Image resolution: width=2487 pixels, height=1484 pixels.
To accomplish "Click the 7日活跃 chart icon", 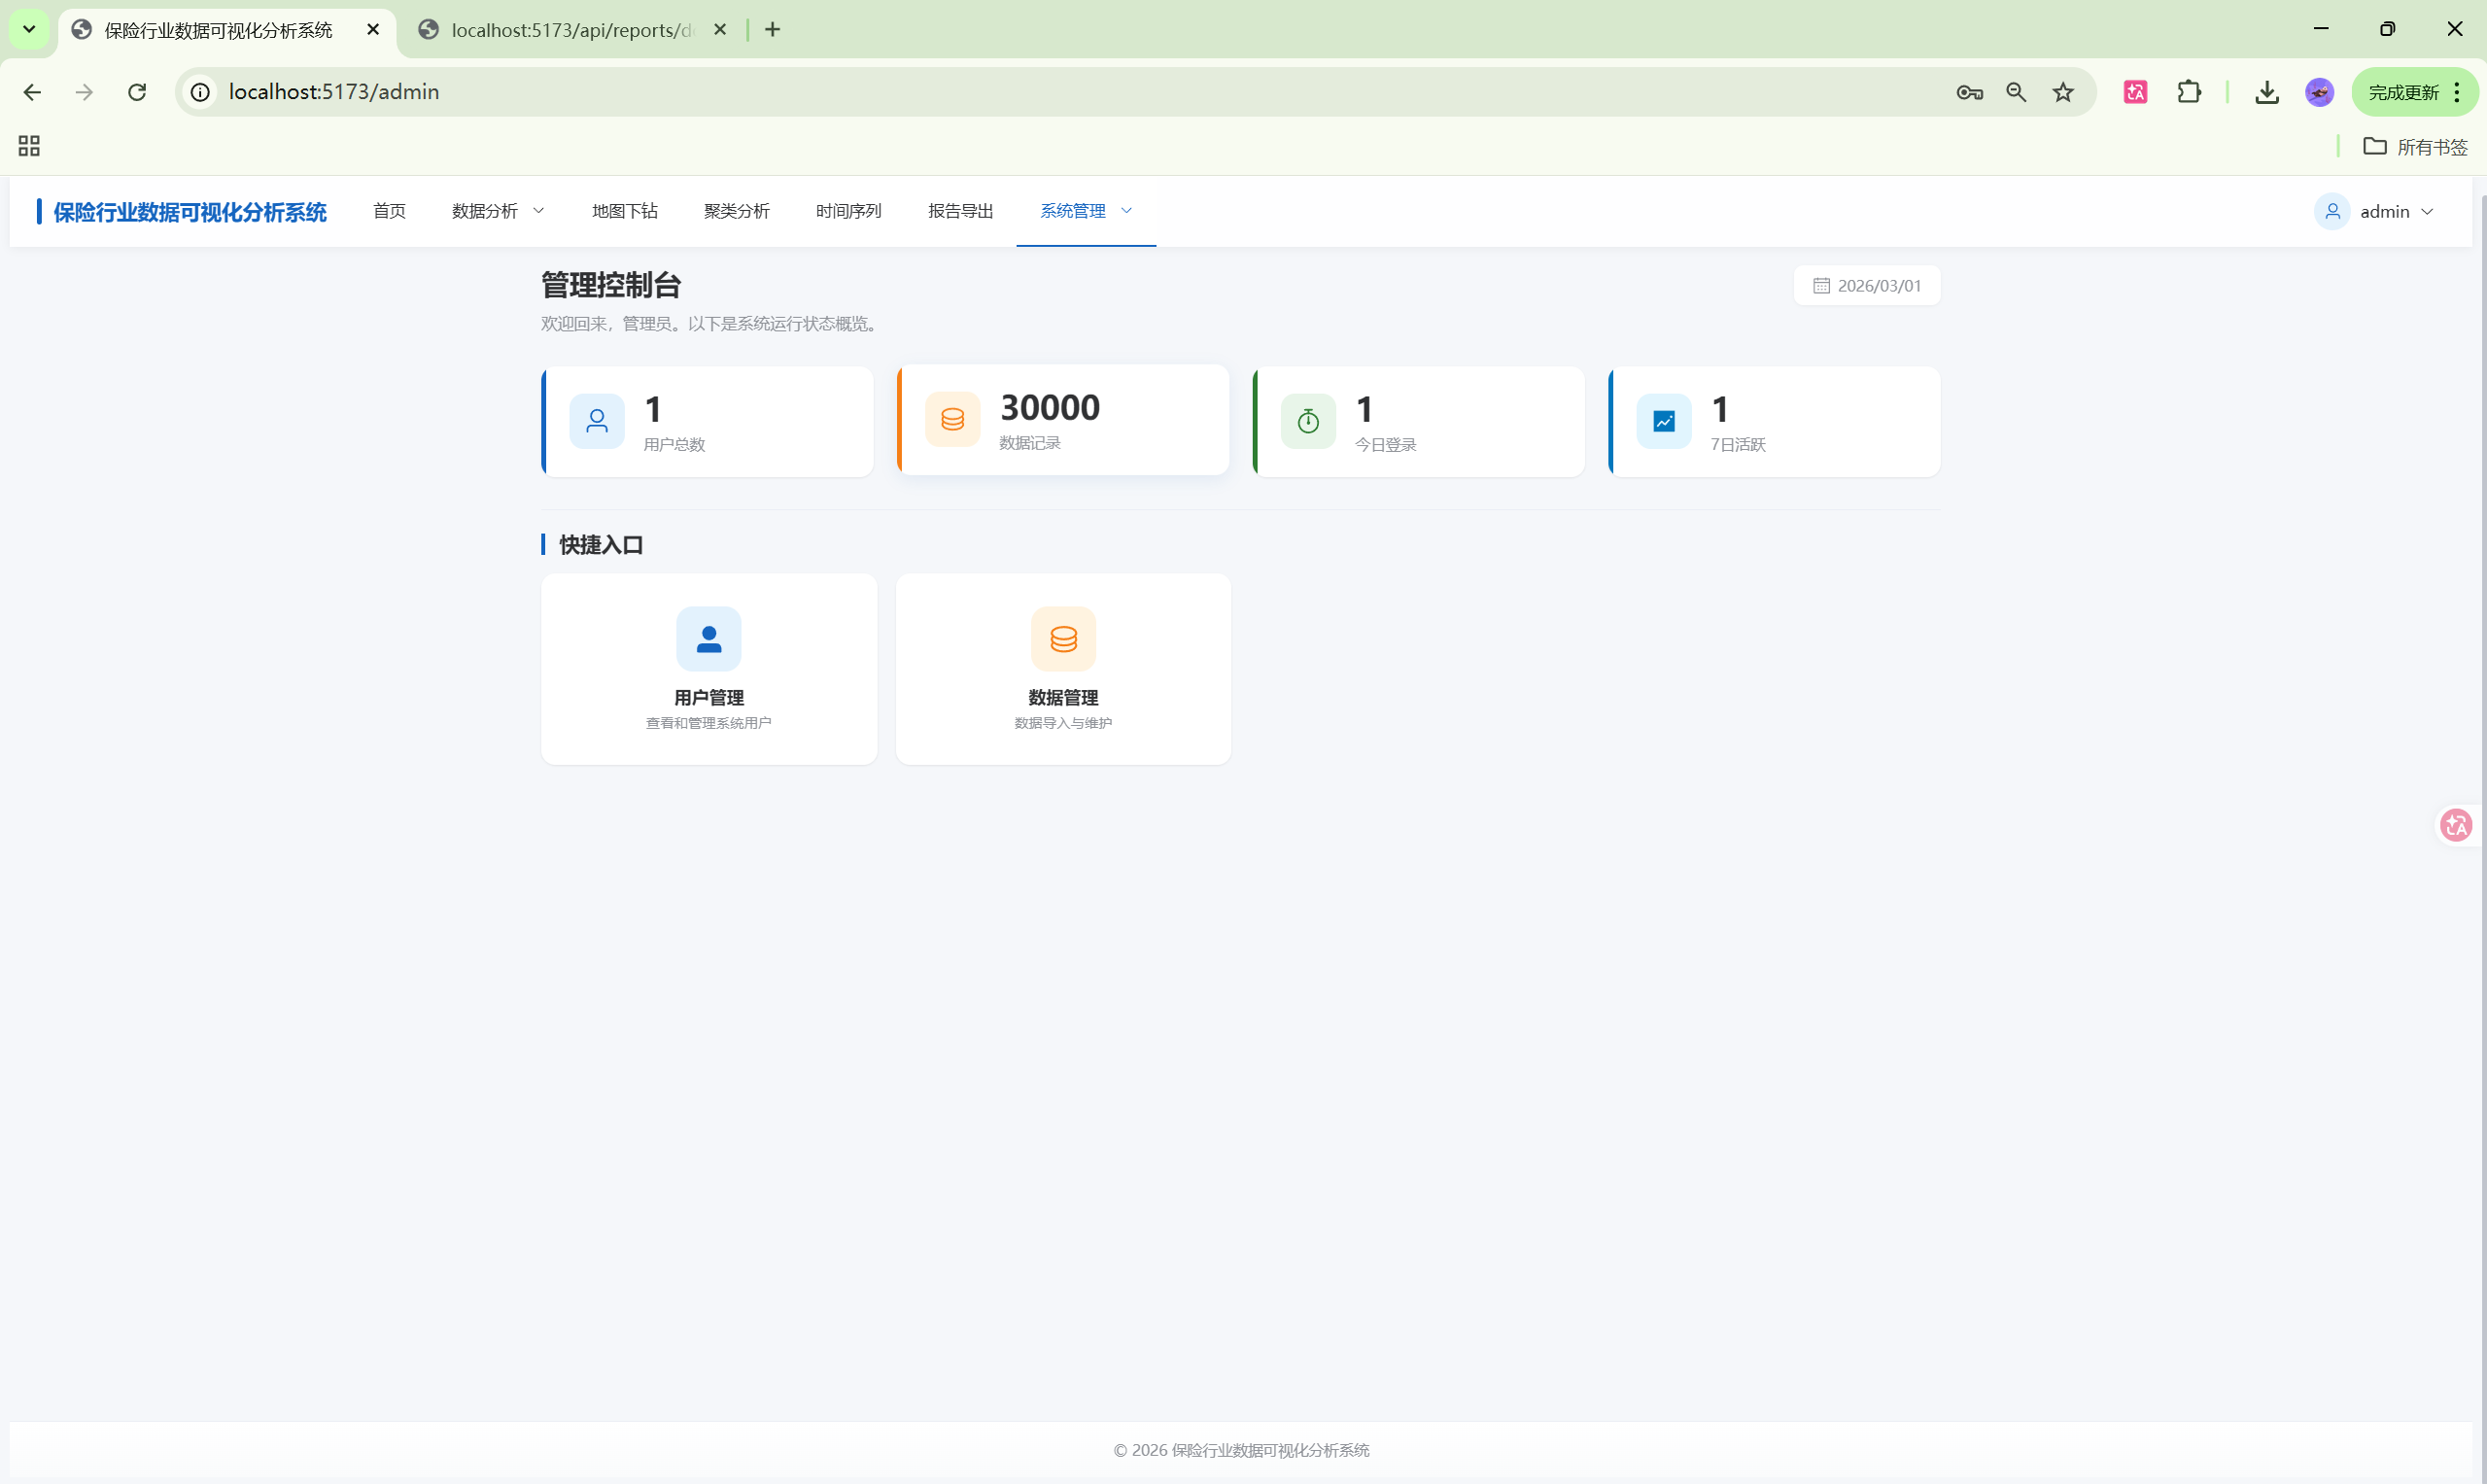I will (1664, 421).
